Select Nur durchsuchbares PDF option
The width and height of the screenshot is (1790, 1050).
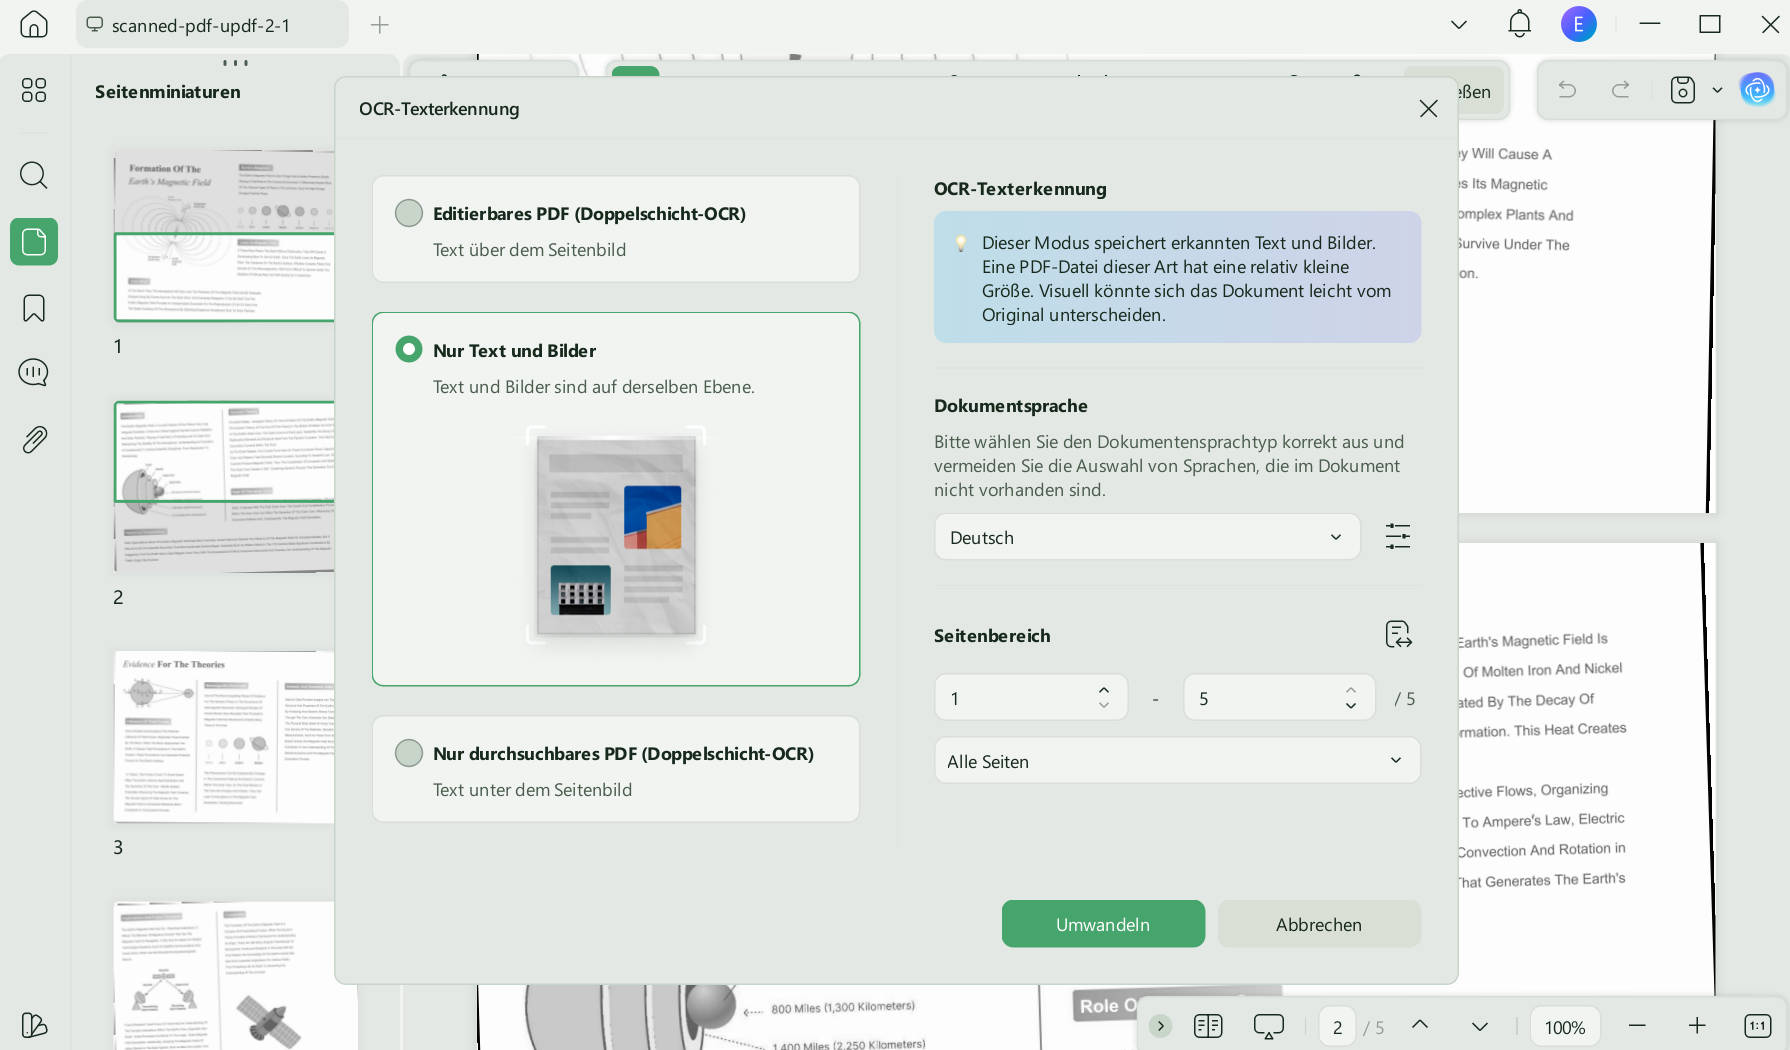point(616,769)
